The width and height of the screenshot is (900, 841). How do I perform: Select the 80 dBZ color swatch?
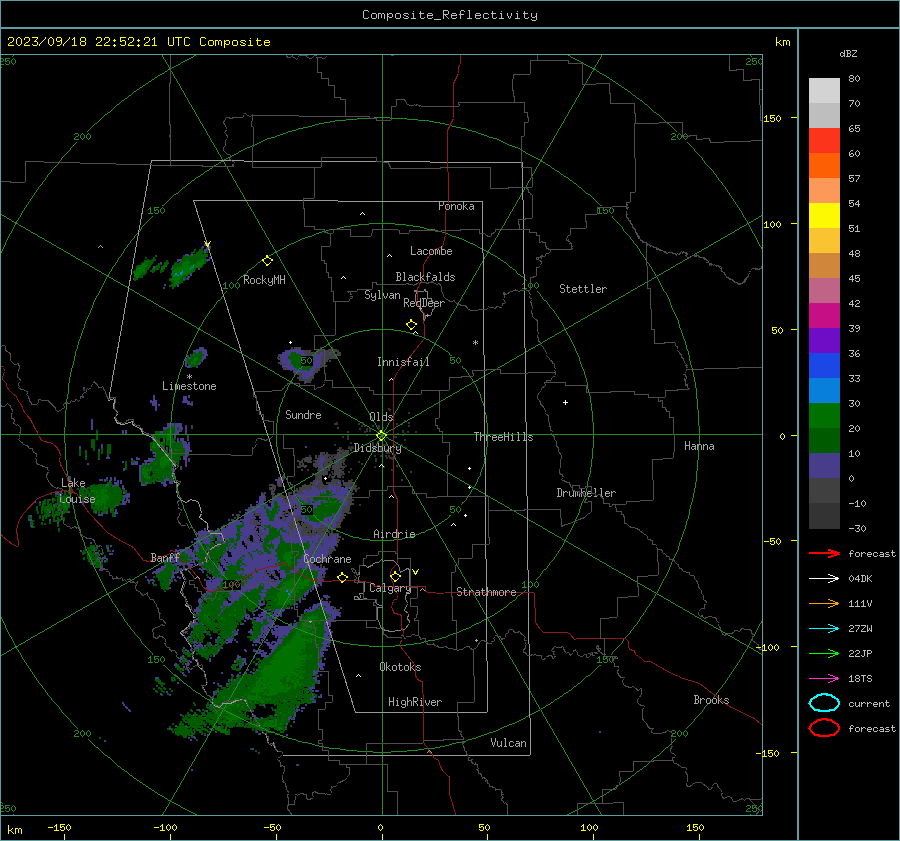click(x=824, y=90)
